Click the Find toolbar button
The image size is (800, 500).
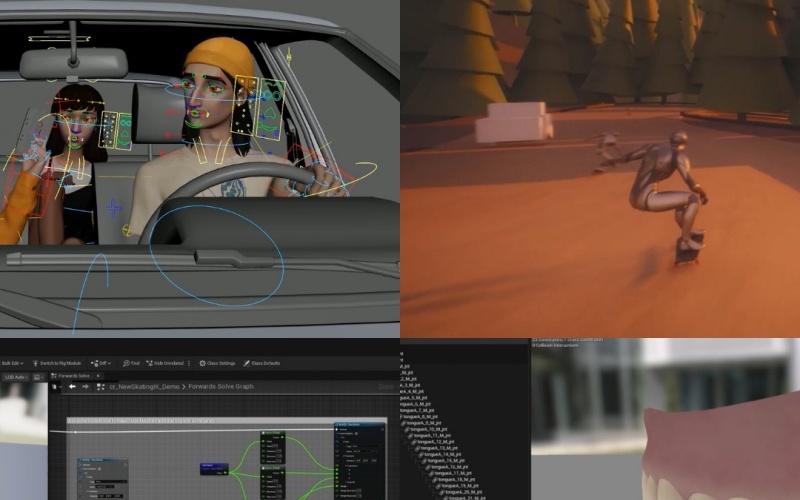point(131,363)
